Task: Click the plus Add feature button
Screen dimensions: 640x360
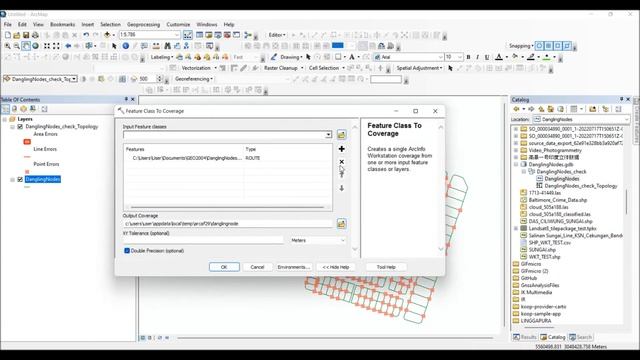Action: point(342,149)
